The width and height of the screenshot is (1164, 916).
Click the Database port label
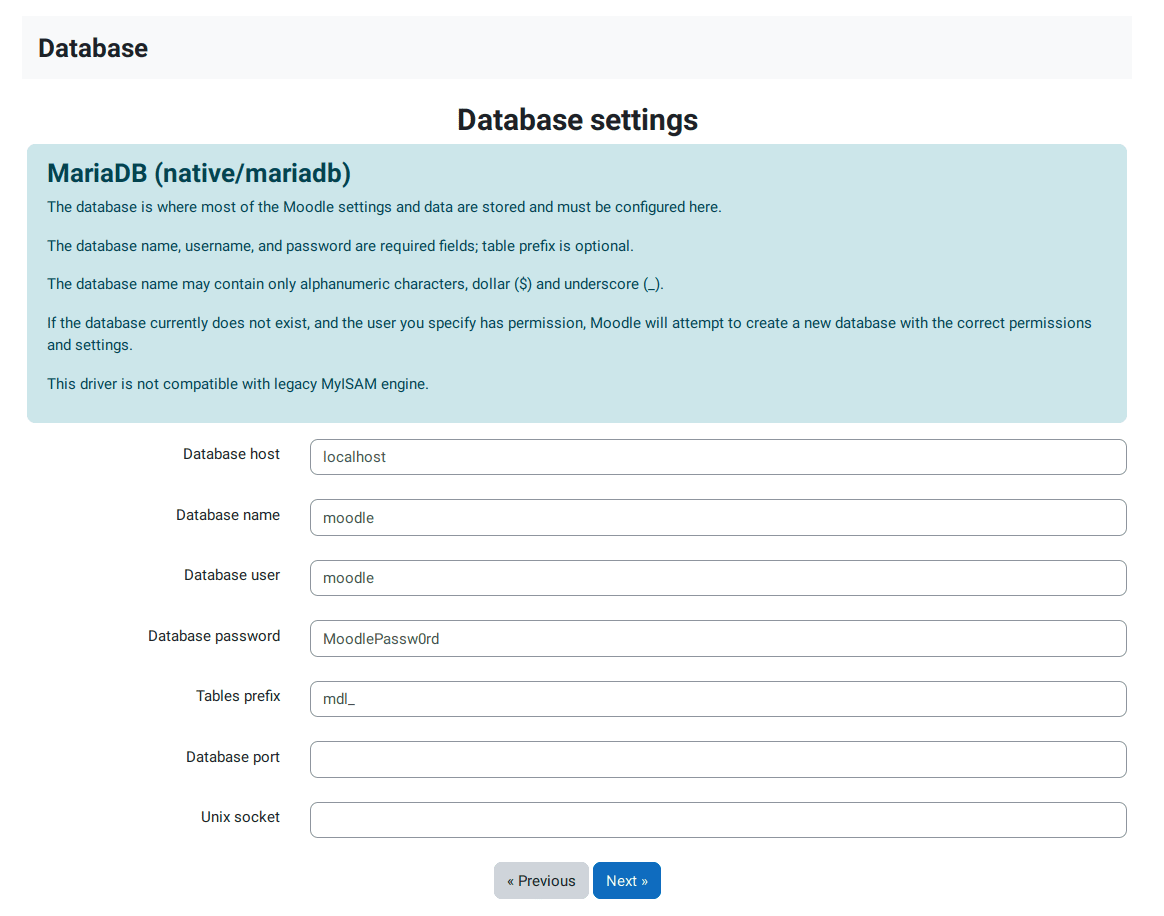233,757
